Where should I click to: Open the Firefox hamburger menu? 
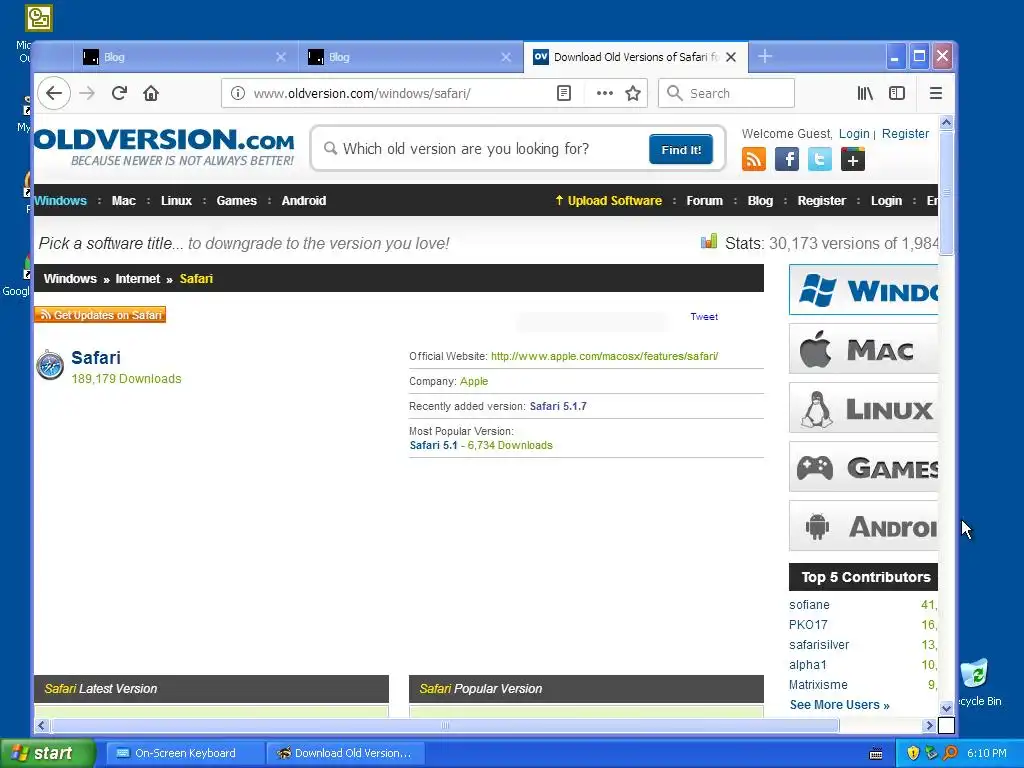936,93
